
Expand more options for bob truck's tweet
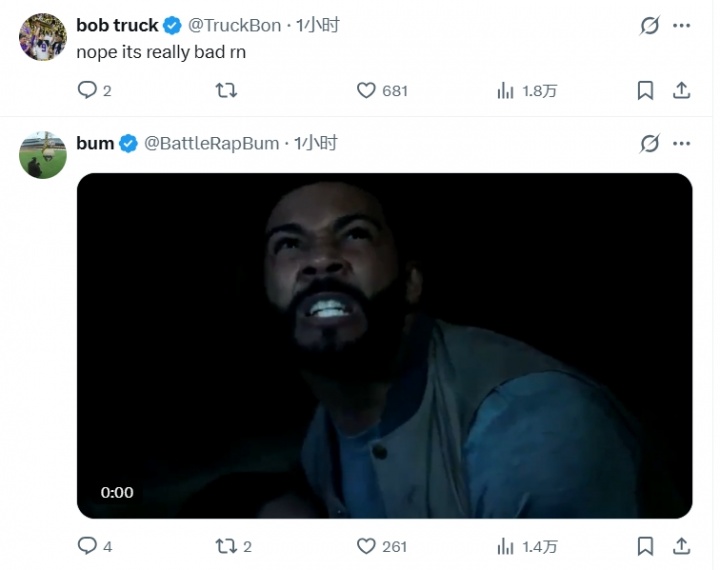coord(681,25)
